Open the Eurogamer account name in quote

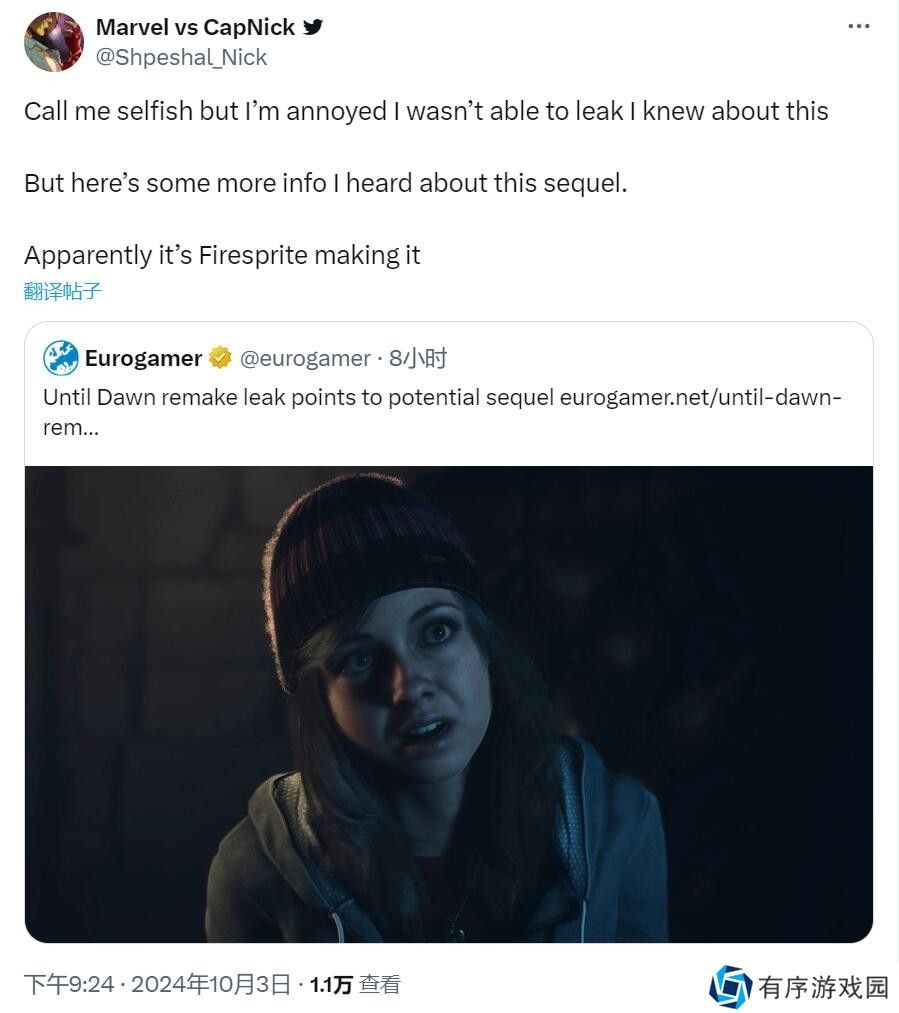coord(143,358)
